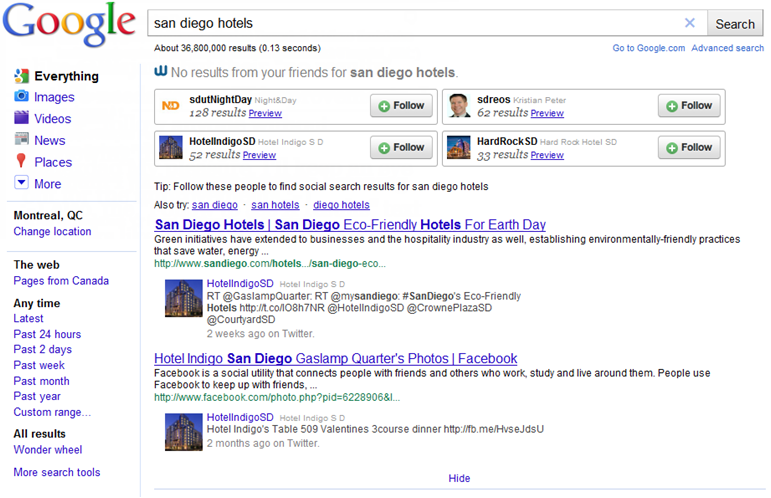Click the News newspaper icon

[21, 139]
